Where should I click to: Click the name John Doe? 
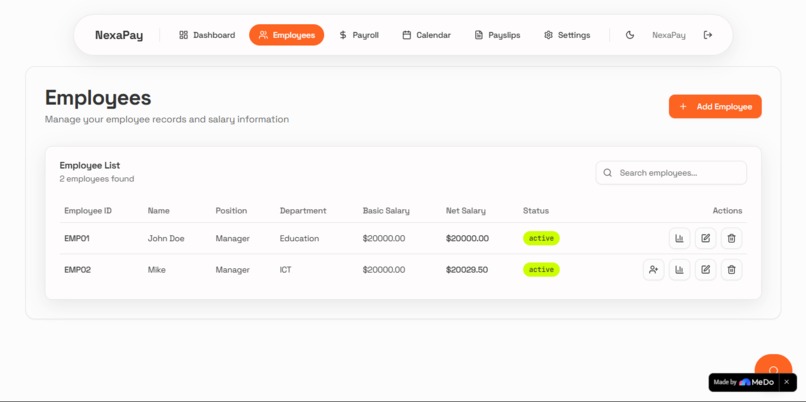166,239
